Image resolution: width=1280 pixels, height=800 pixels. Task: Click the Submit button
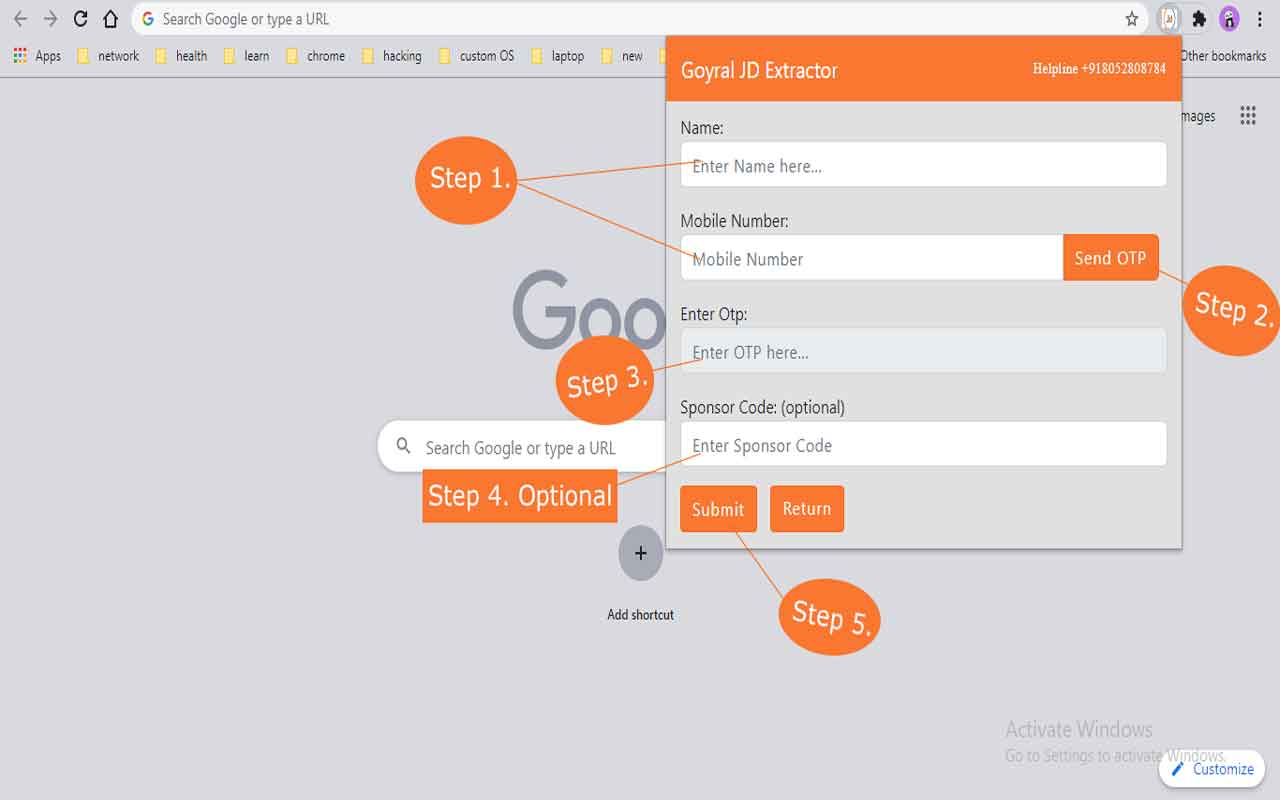718,509
